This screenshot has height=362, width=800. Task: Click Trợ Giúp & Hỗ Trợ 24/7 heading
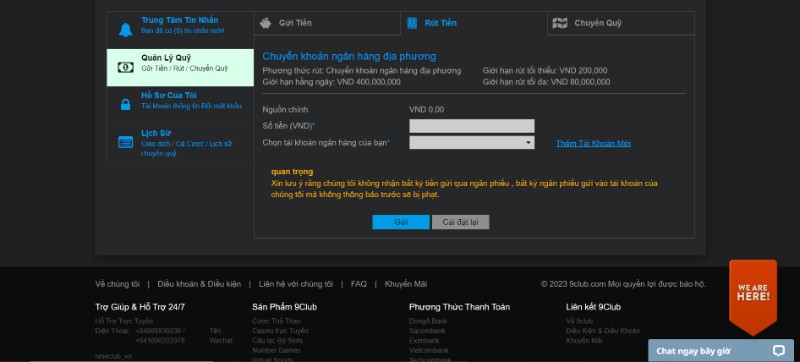click(140, 307)
